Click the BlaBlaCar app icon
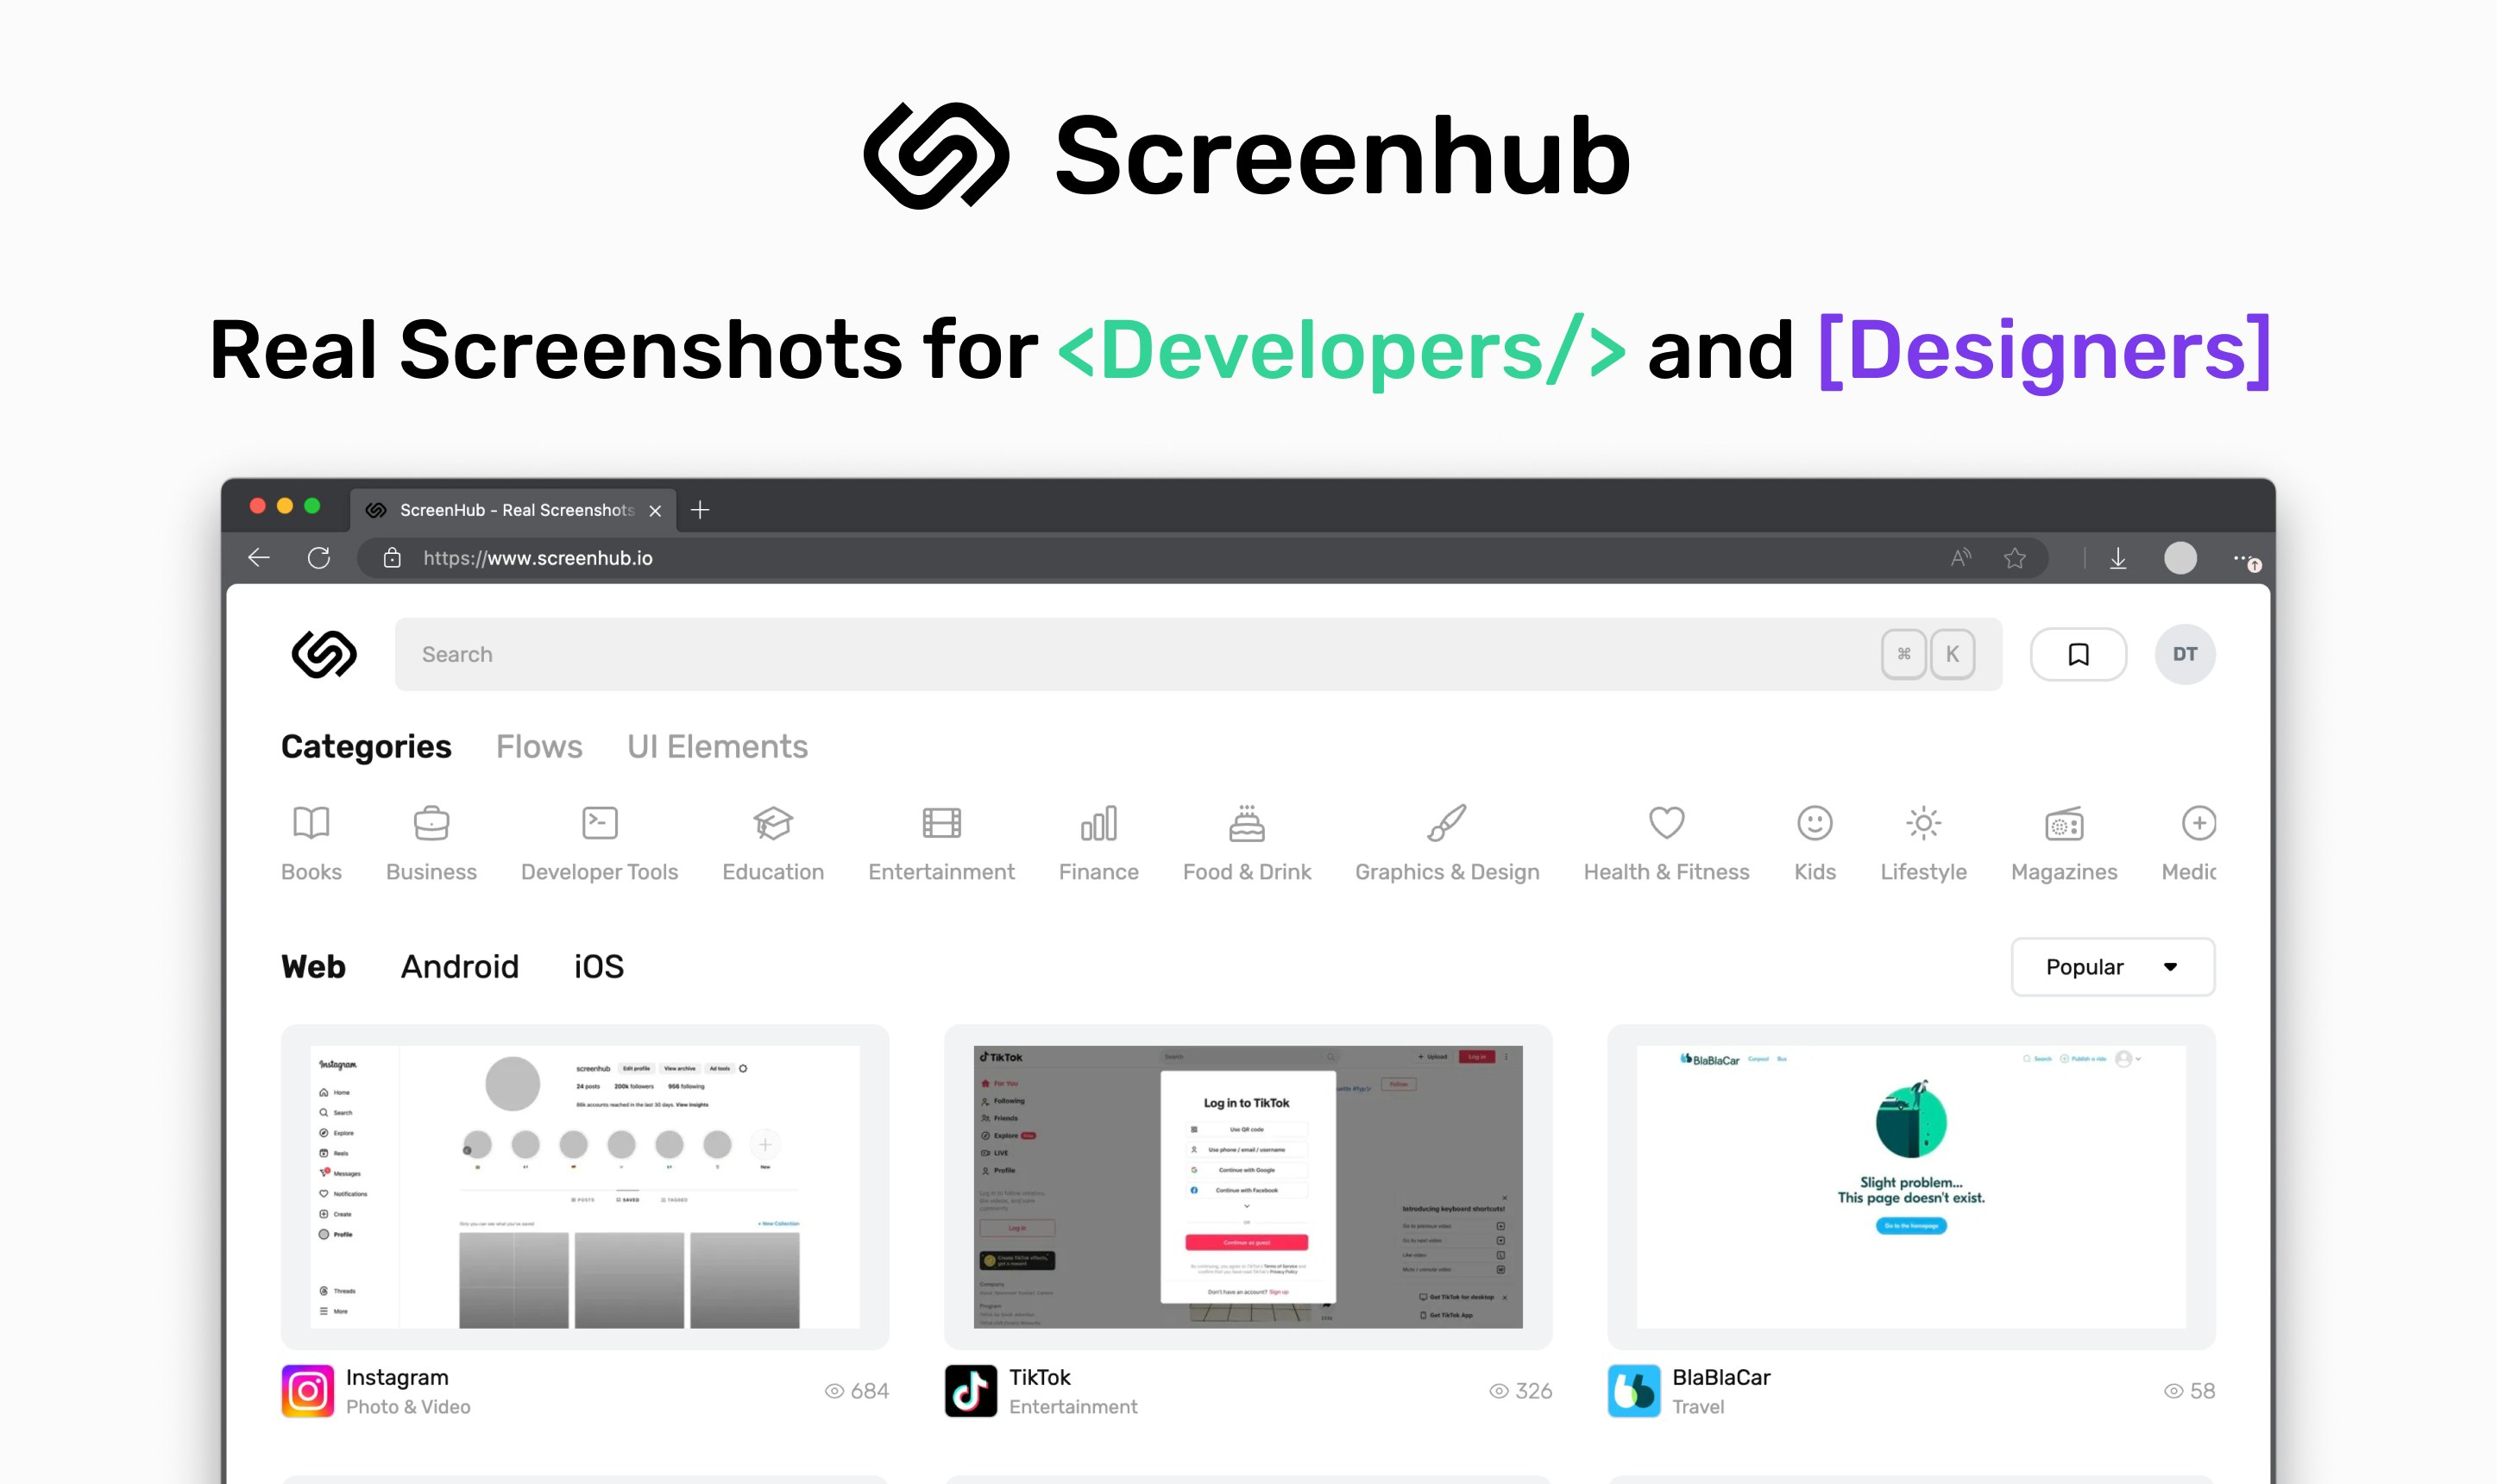This screenshot has width=2497, height=1484. [x=1633, y=1390]
